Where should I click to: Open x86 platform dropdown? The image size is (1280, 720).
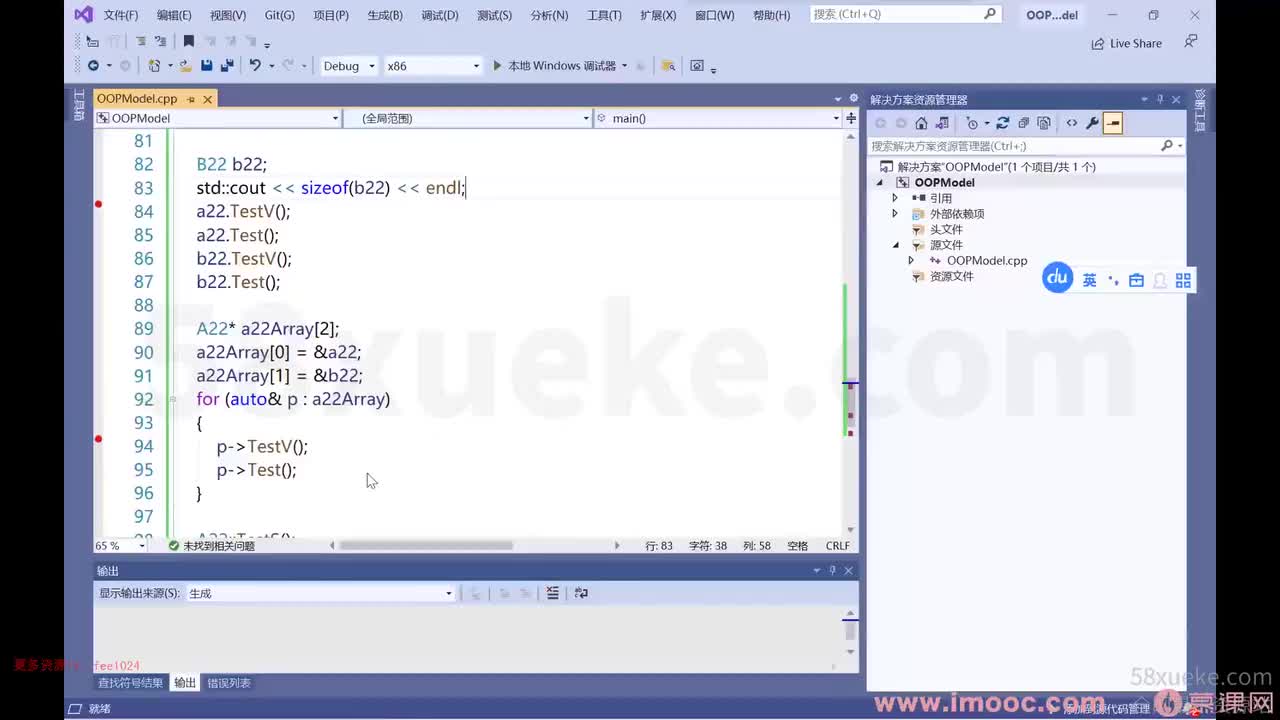click(433, 65)
